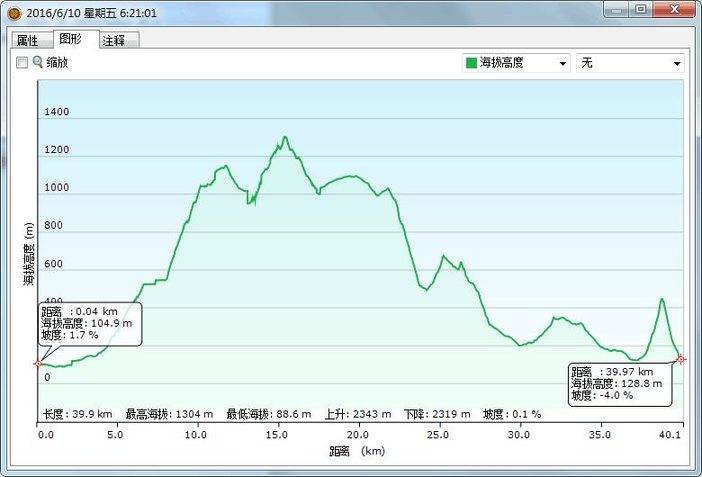Click the green swatch beside 海拔高度
702x477 pixels.
point(470,63)
